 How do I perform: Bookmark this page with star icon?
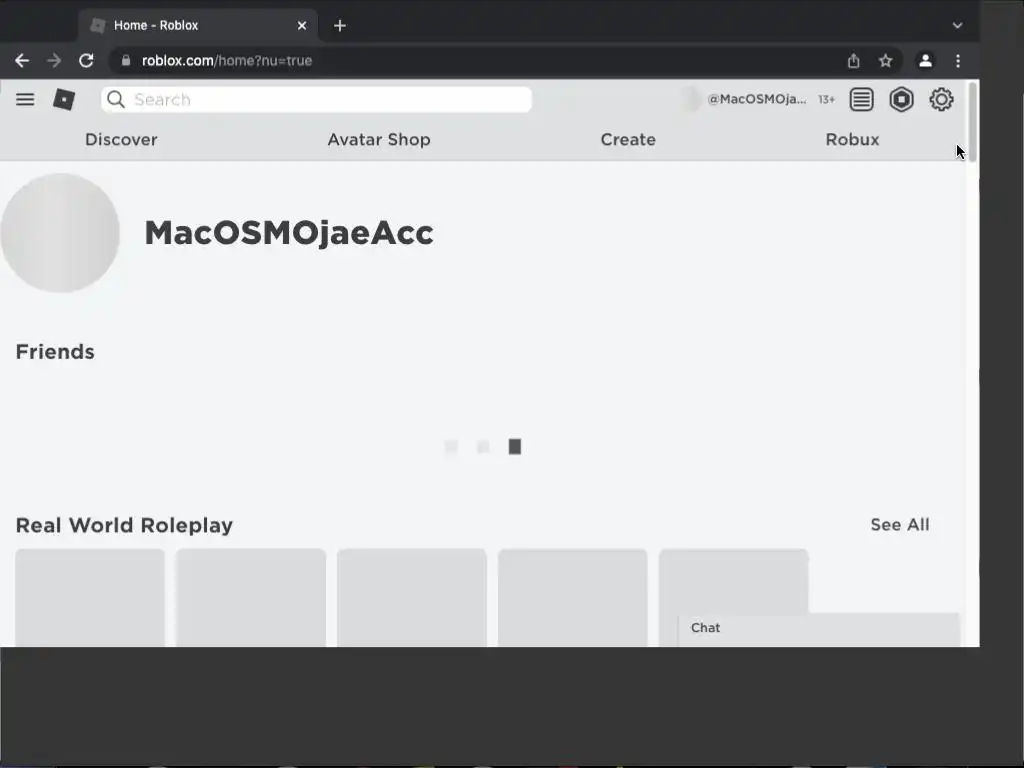click(886, 61)
